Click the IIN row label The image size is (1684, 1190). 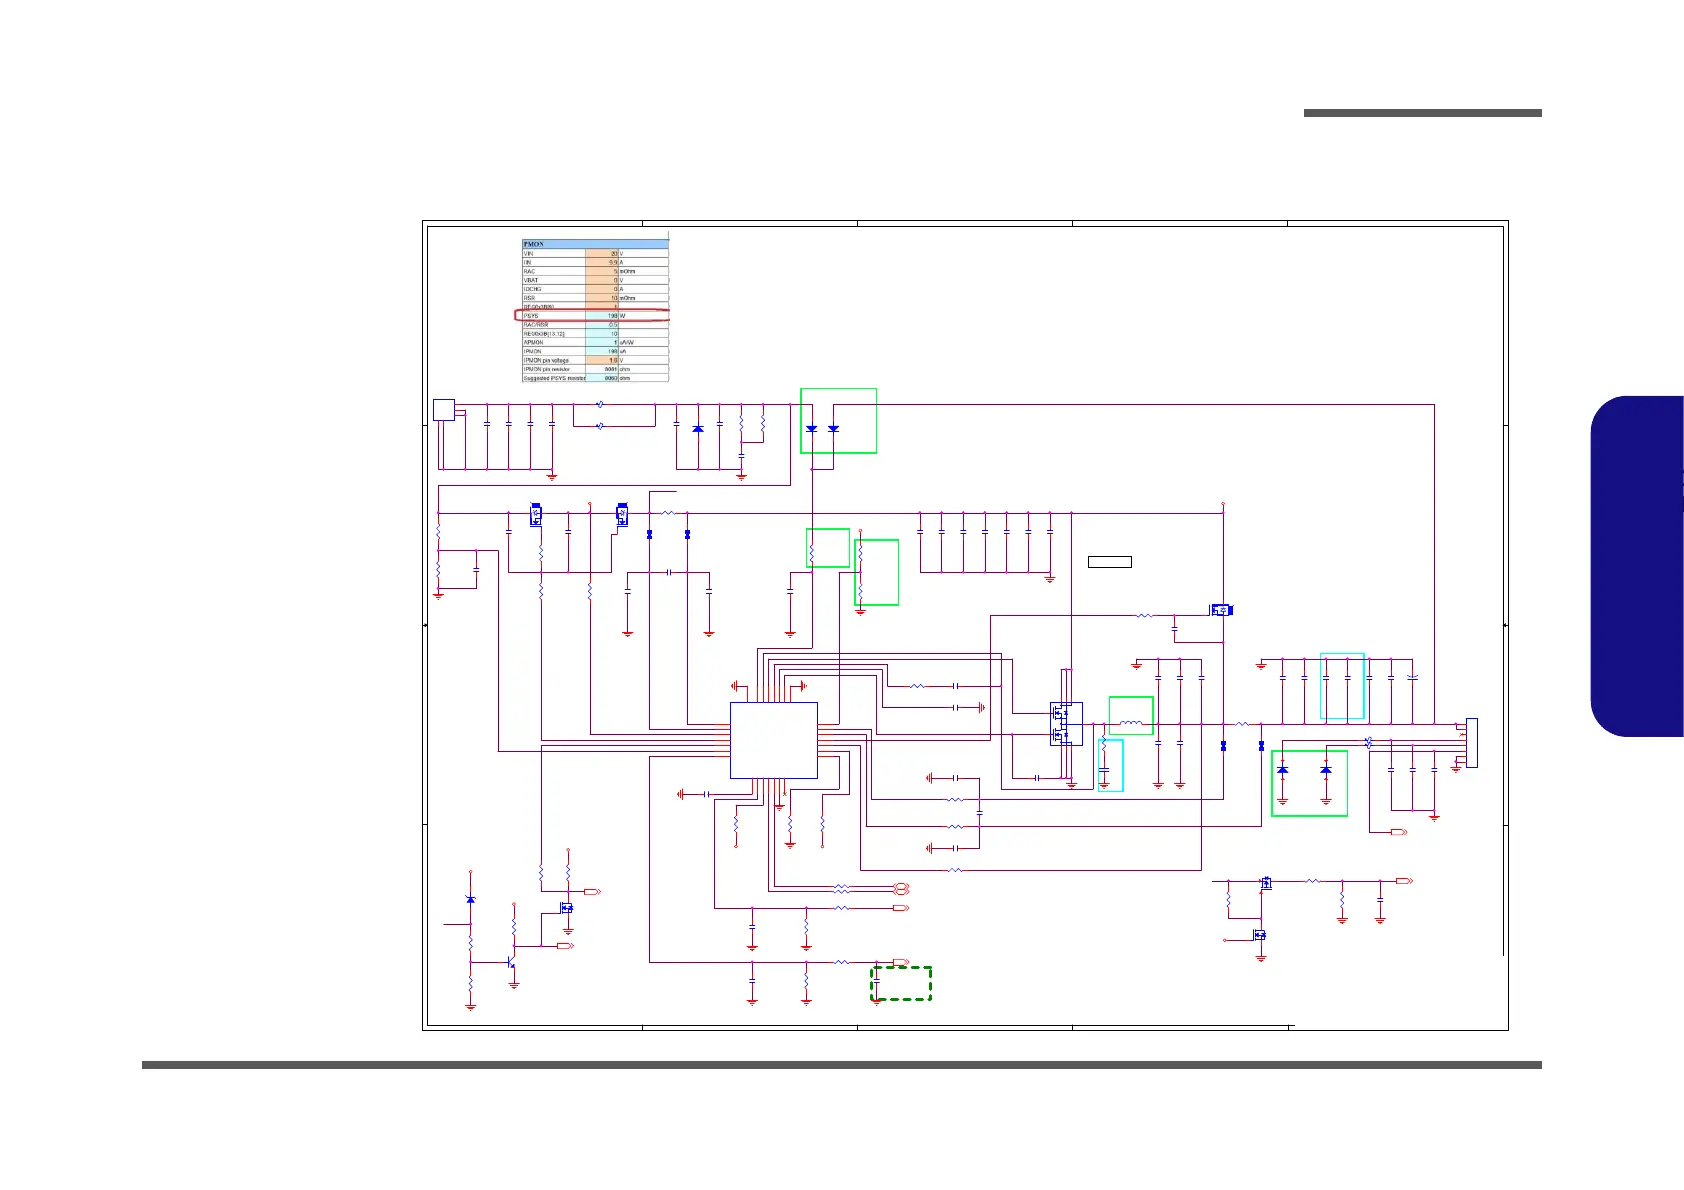[554, 262]
